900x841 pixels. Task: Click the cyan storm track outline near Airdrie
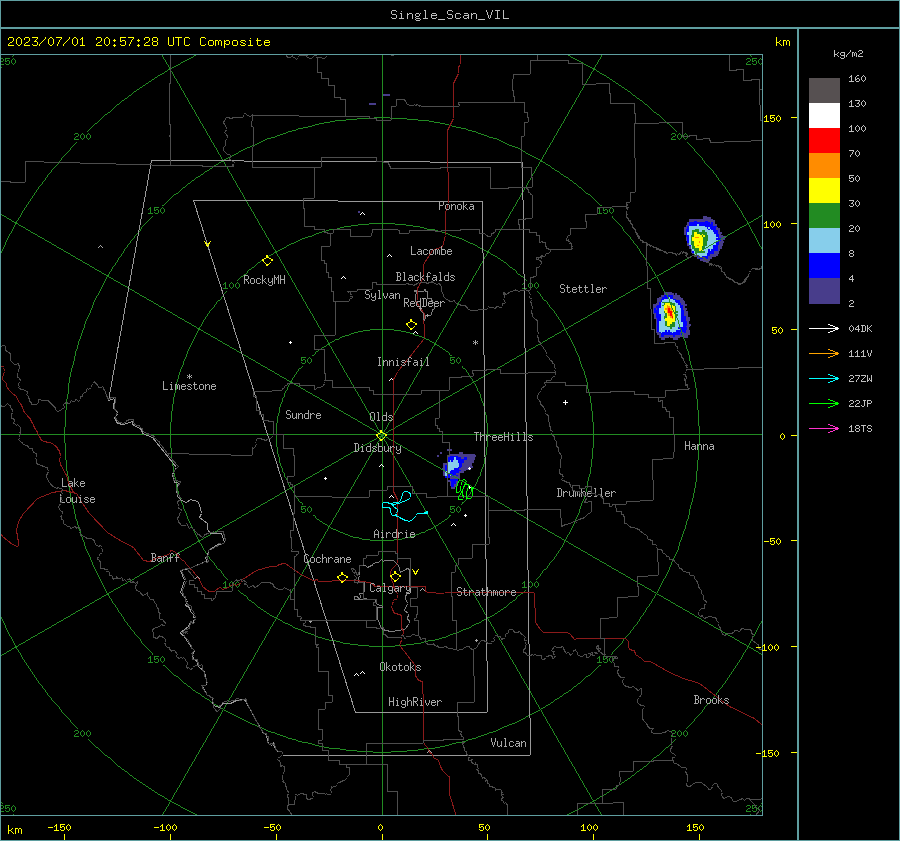point(404,506)
